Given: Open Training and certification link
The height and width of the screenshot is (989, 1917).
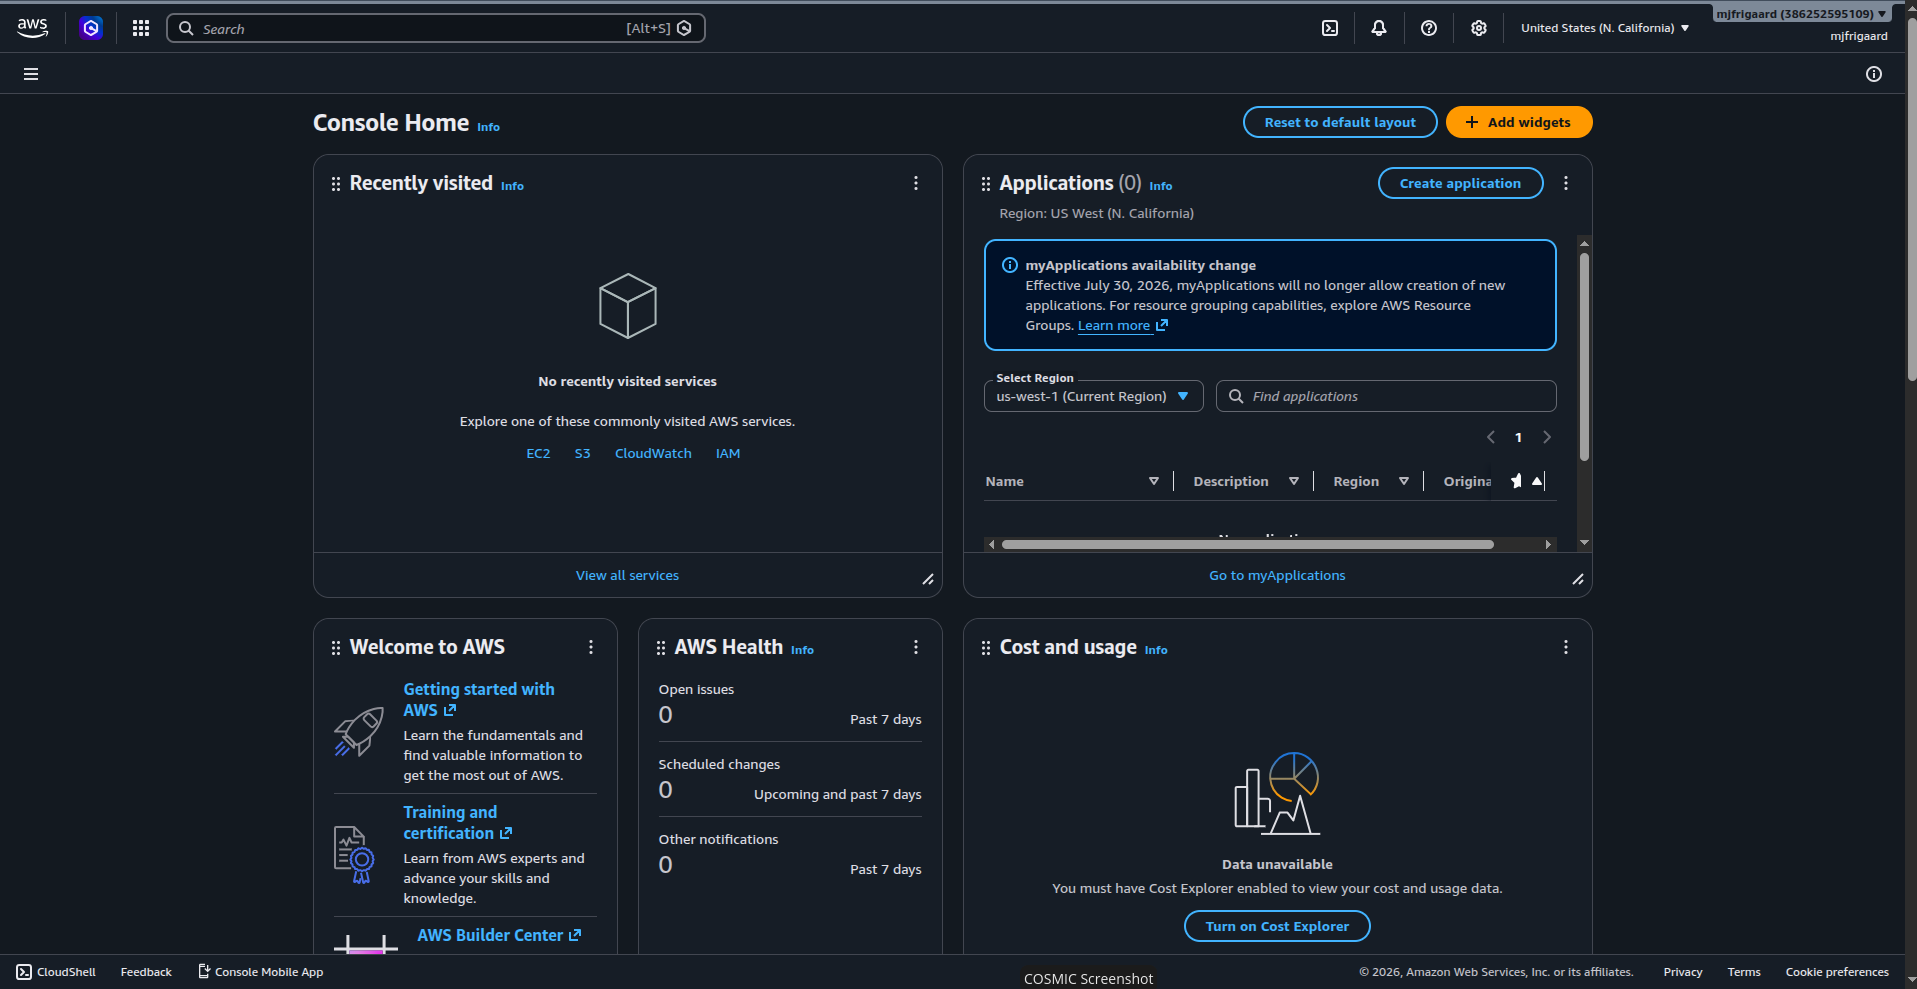Looking at the screenshot, I should click(457, 822).
